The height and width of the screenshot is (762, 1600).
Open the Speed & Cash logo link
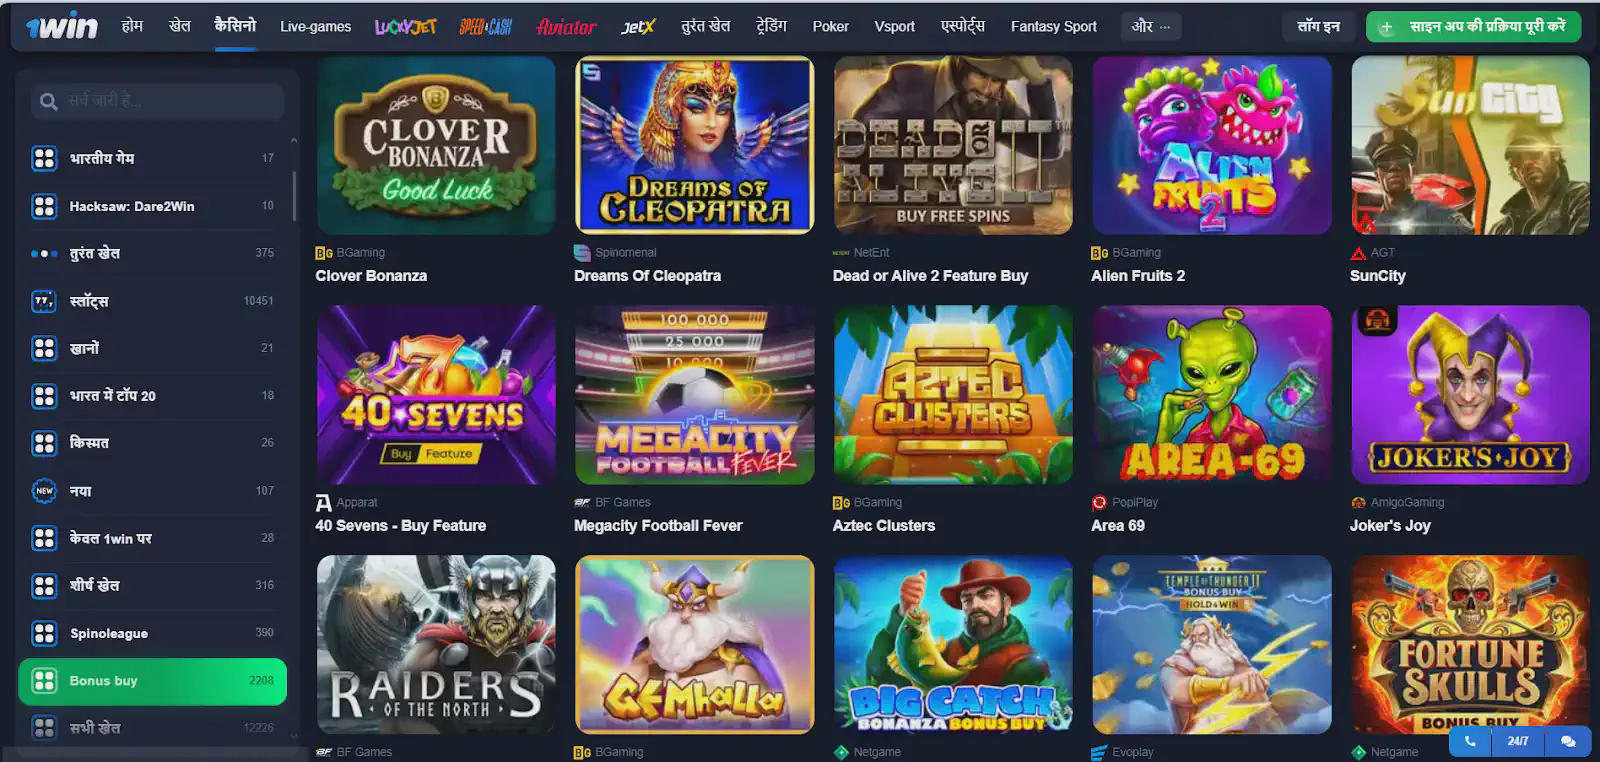486,27
